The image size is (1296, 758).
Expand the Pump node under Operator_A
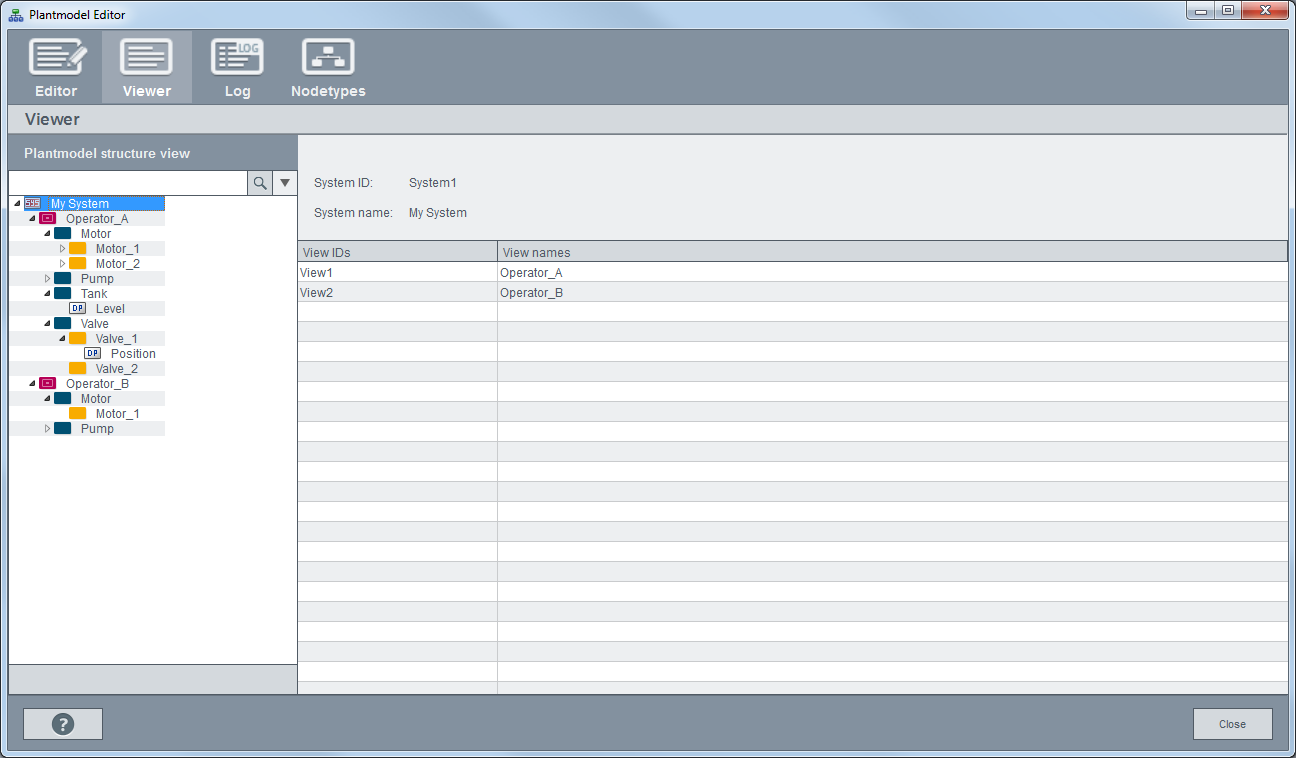click(x=47, y=279)
